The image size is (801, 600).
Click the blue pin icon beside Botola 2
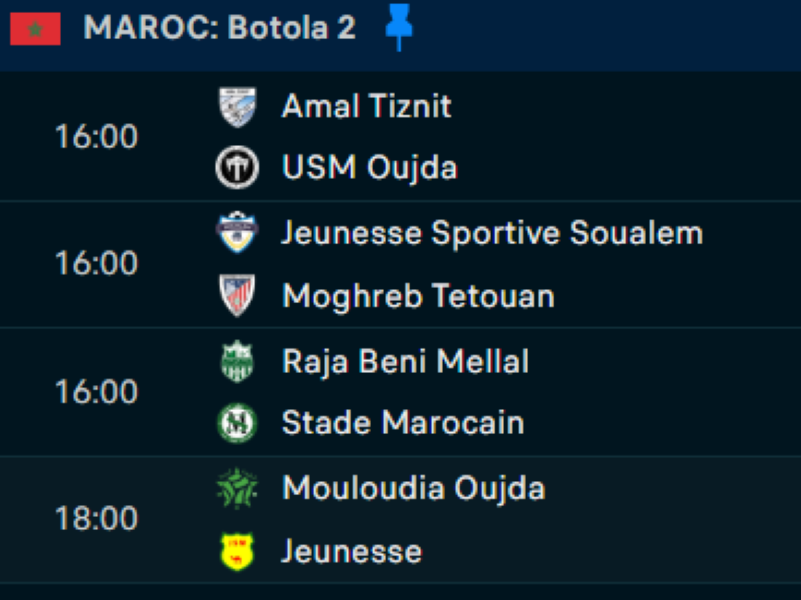tap(399, 27)
